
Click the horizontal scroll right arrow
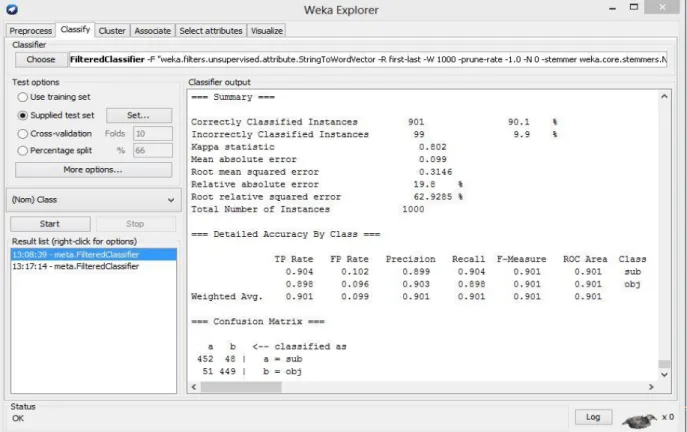(651, 387)
